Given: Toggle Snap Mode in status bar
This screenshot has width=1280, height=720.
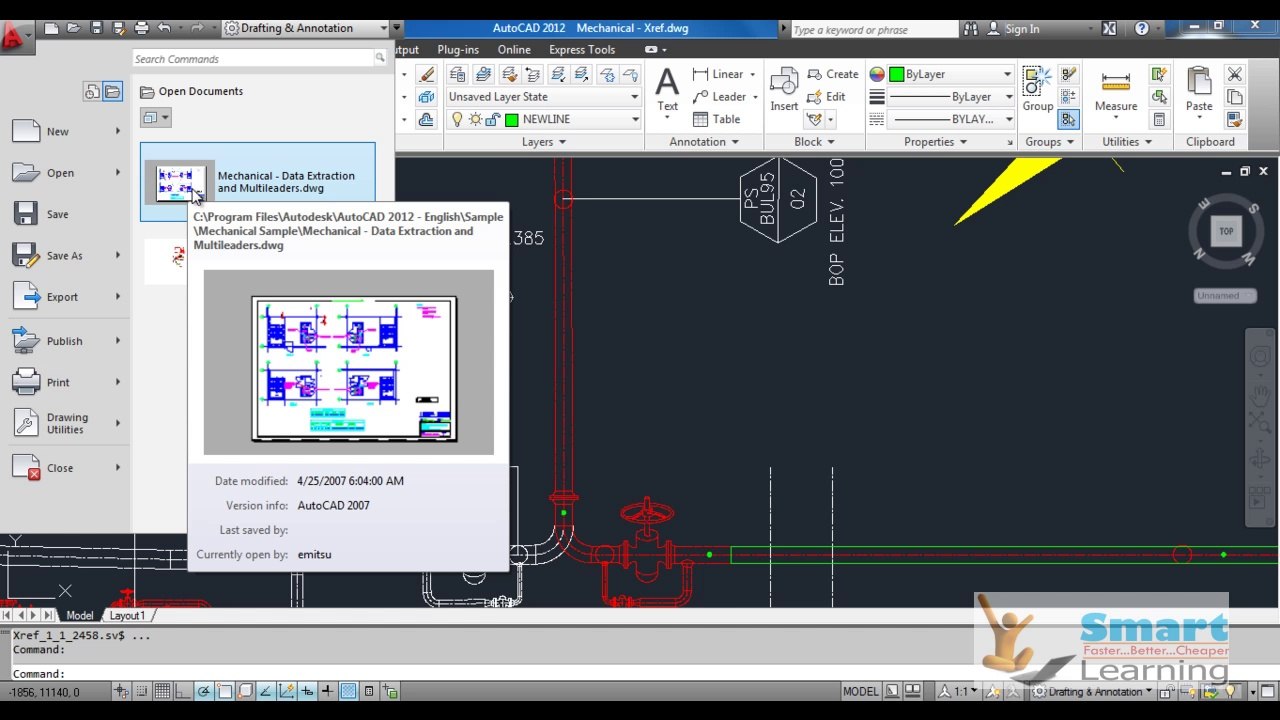Looking at the screenshot, I should (141, 691).
